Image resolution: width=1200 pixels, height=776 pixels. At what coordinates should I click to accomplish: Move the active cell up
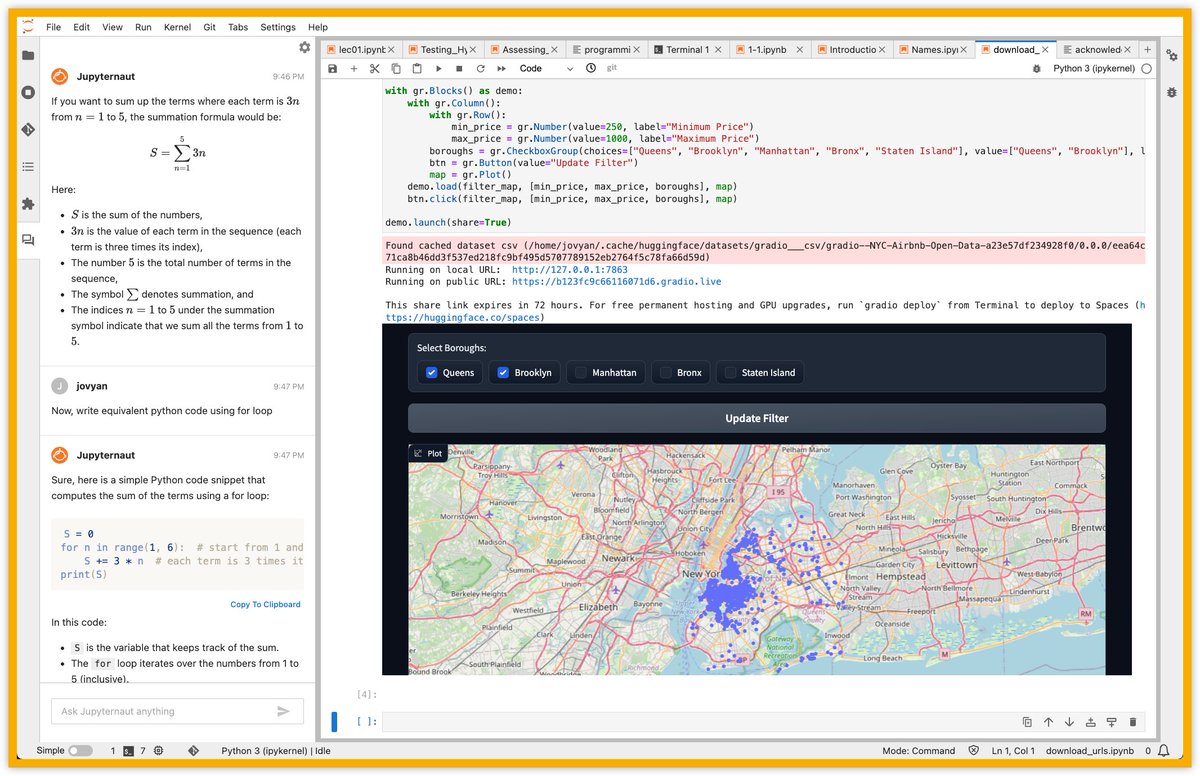click(1048, 722)
